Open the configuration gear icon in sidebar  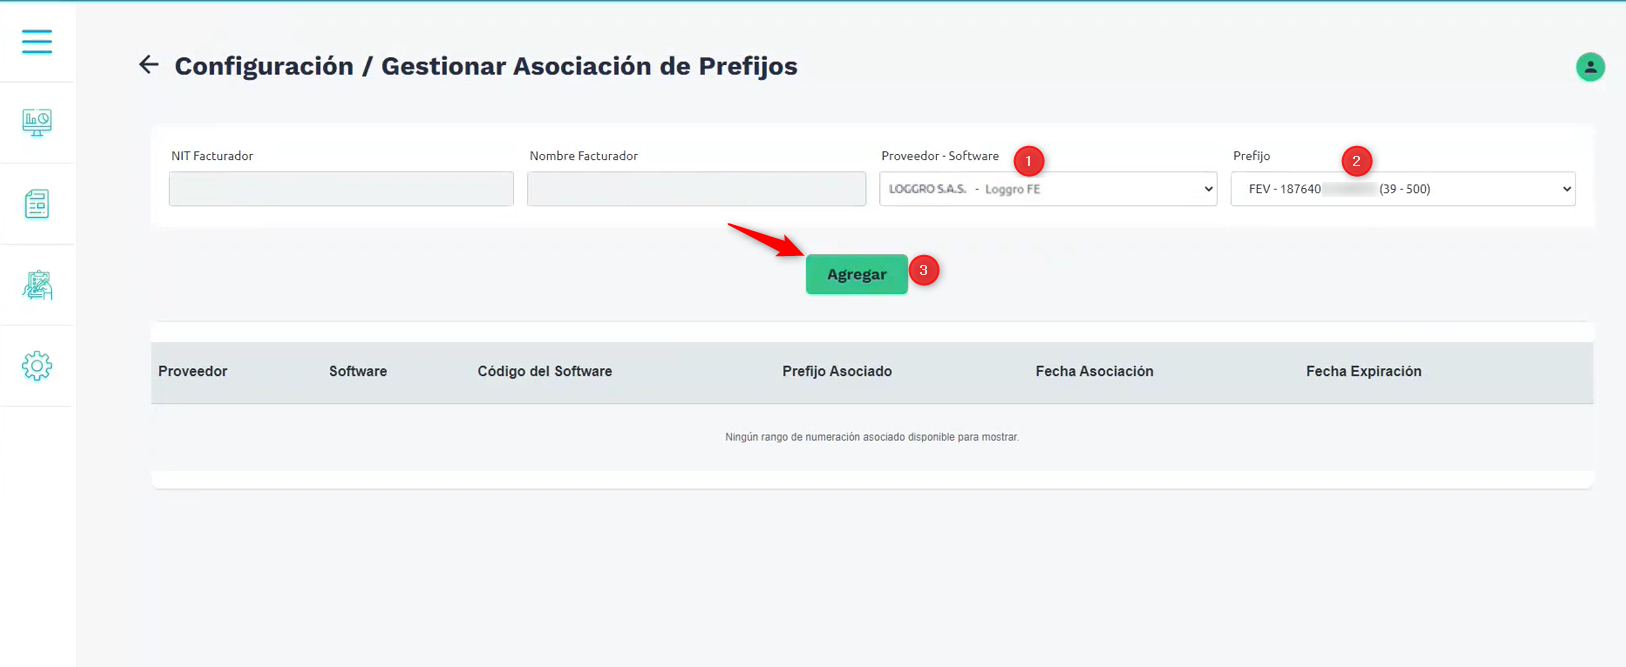(x=37, y=366)
